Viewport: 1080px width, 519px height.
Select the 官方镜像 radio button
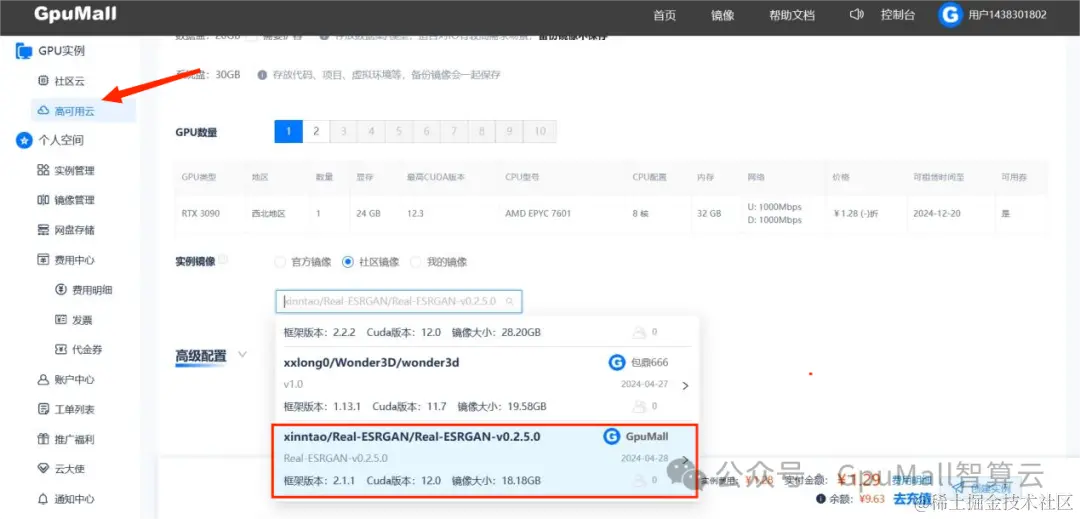(280, 262)
